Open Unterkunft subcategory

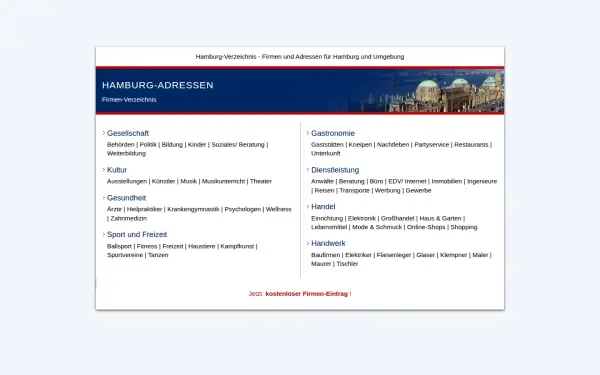[326, 153]
